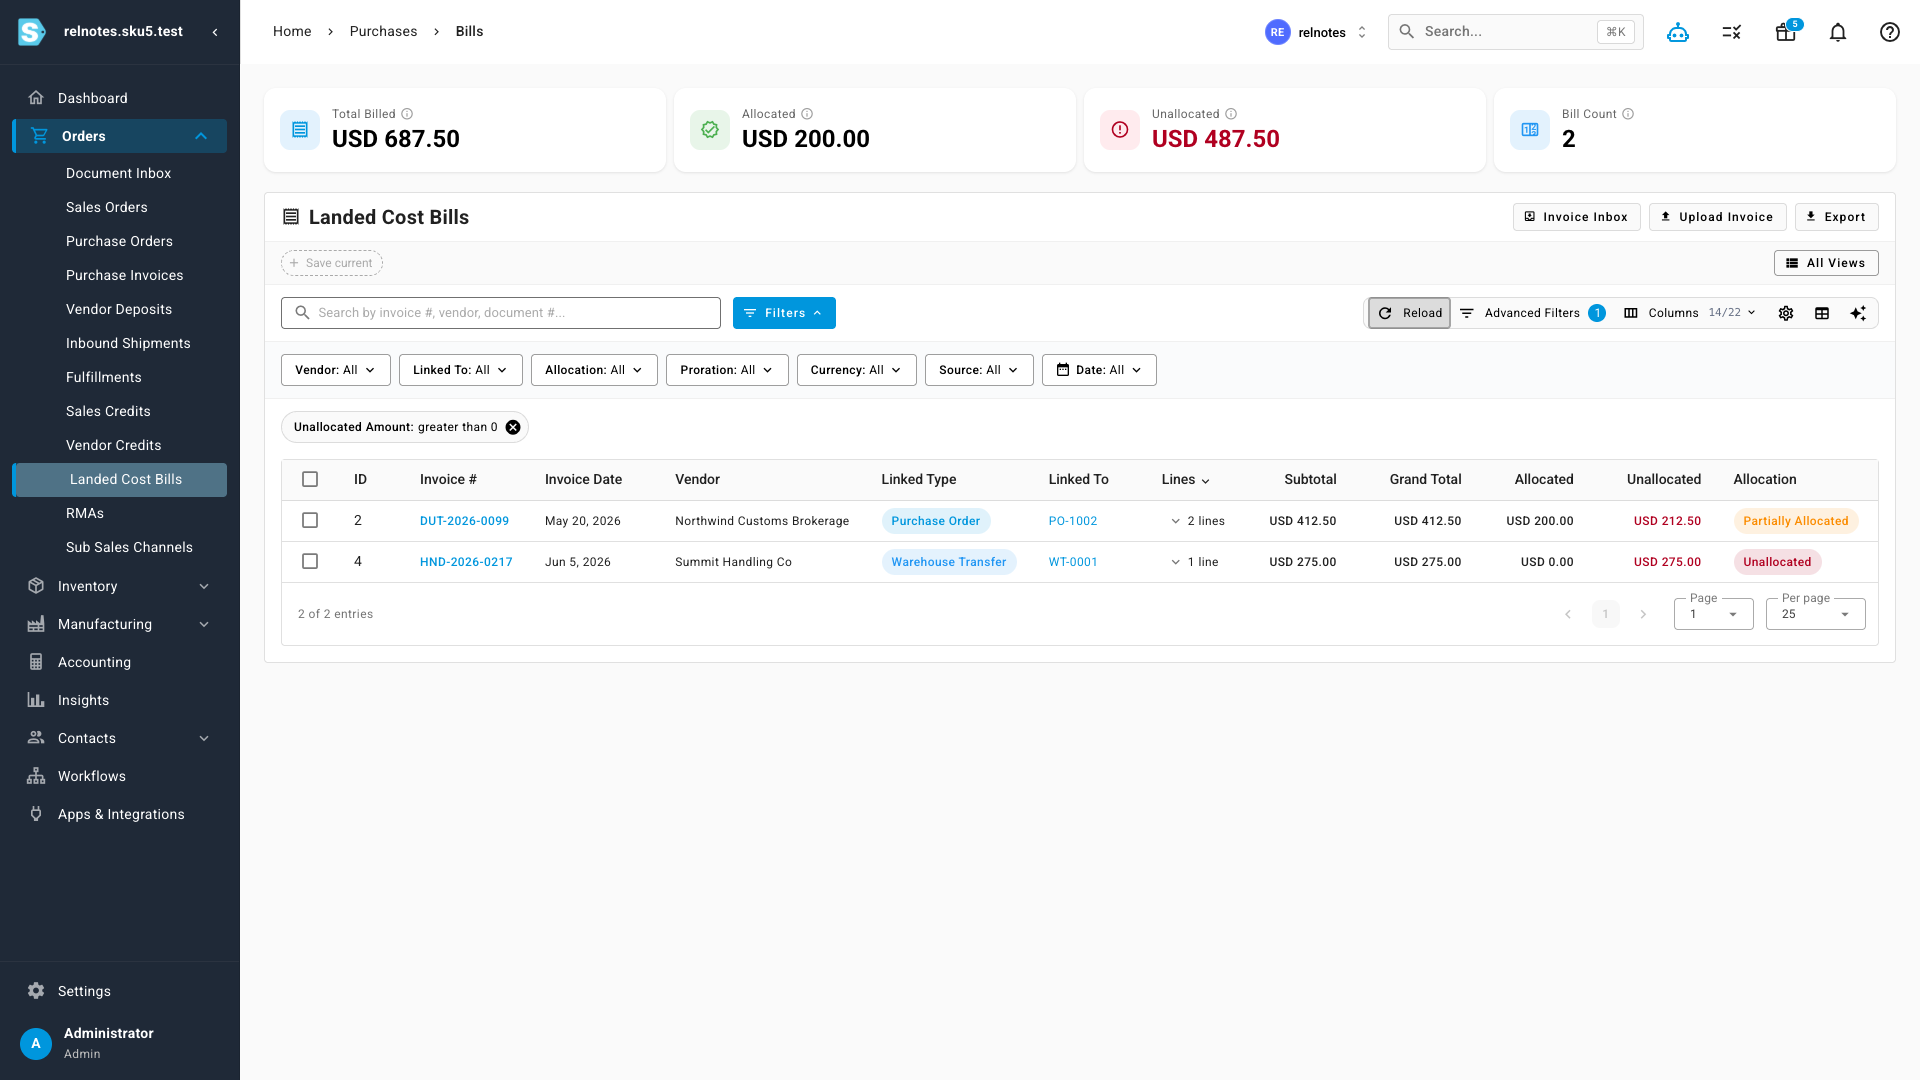Click the Upload Invoice button
This screenshot has height=1080, width=1920.
(x=1718, y=217)
